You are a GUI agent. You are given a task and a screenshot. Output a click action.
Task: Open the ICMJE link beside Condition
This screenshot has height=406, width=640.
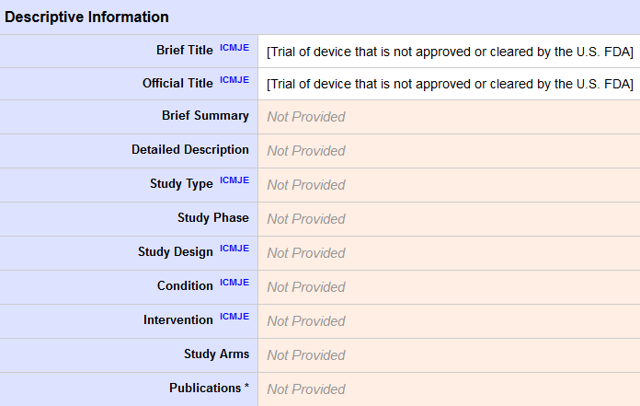tap(234, 282)
